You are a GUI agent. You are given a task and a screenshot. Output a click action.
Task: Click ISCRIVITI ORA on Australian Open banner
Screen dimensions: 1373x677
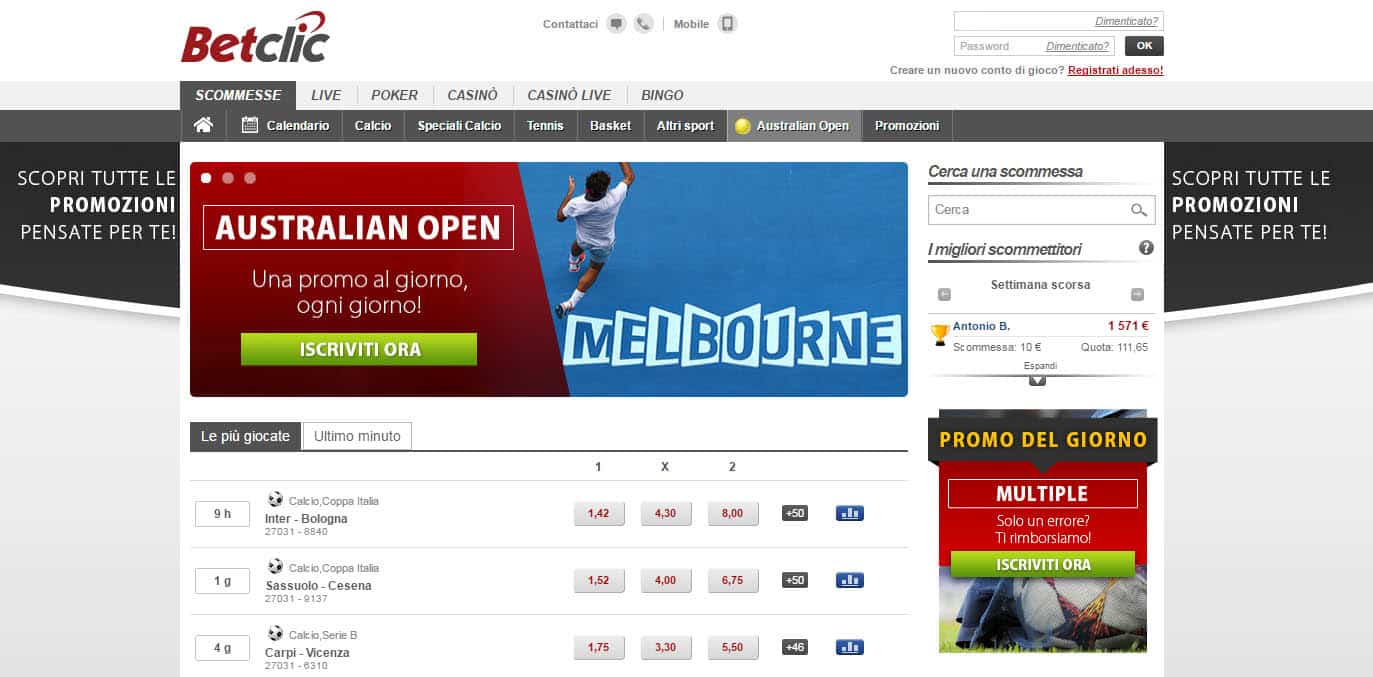pos(359,350)
